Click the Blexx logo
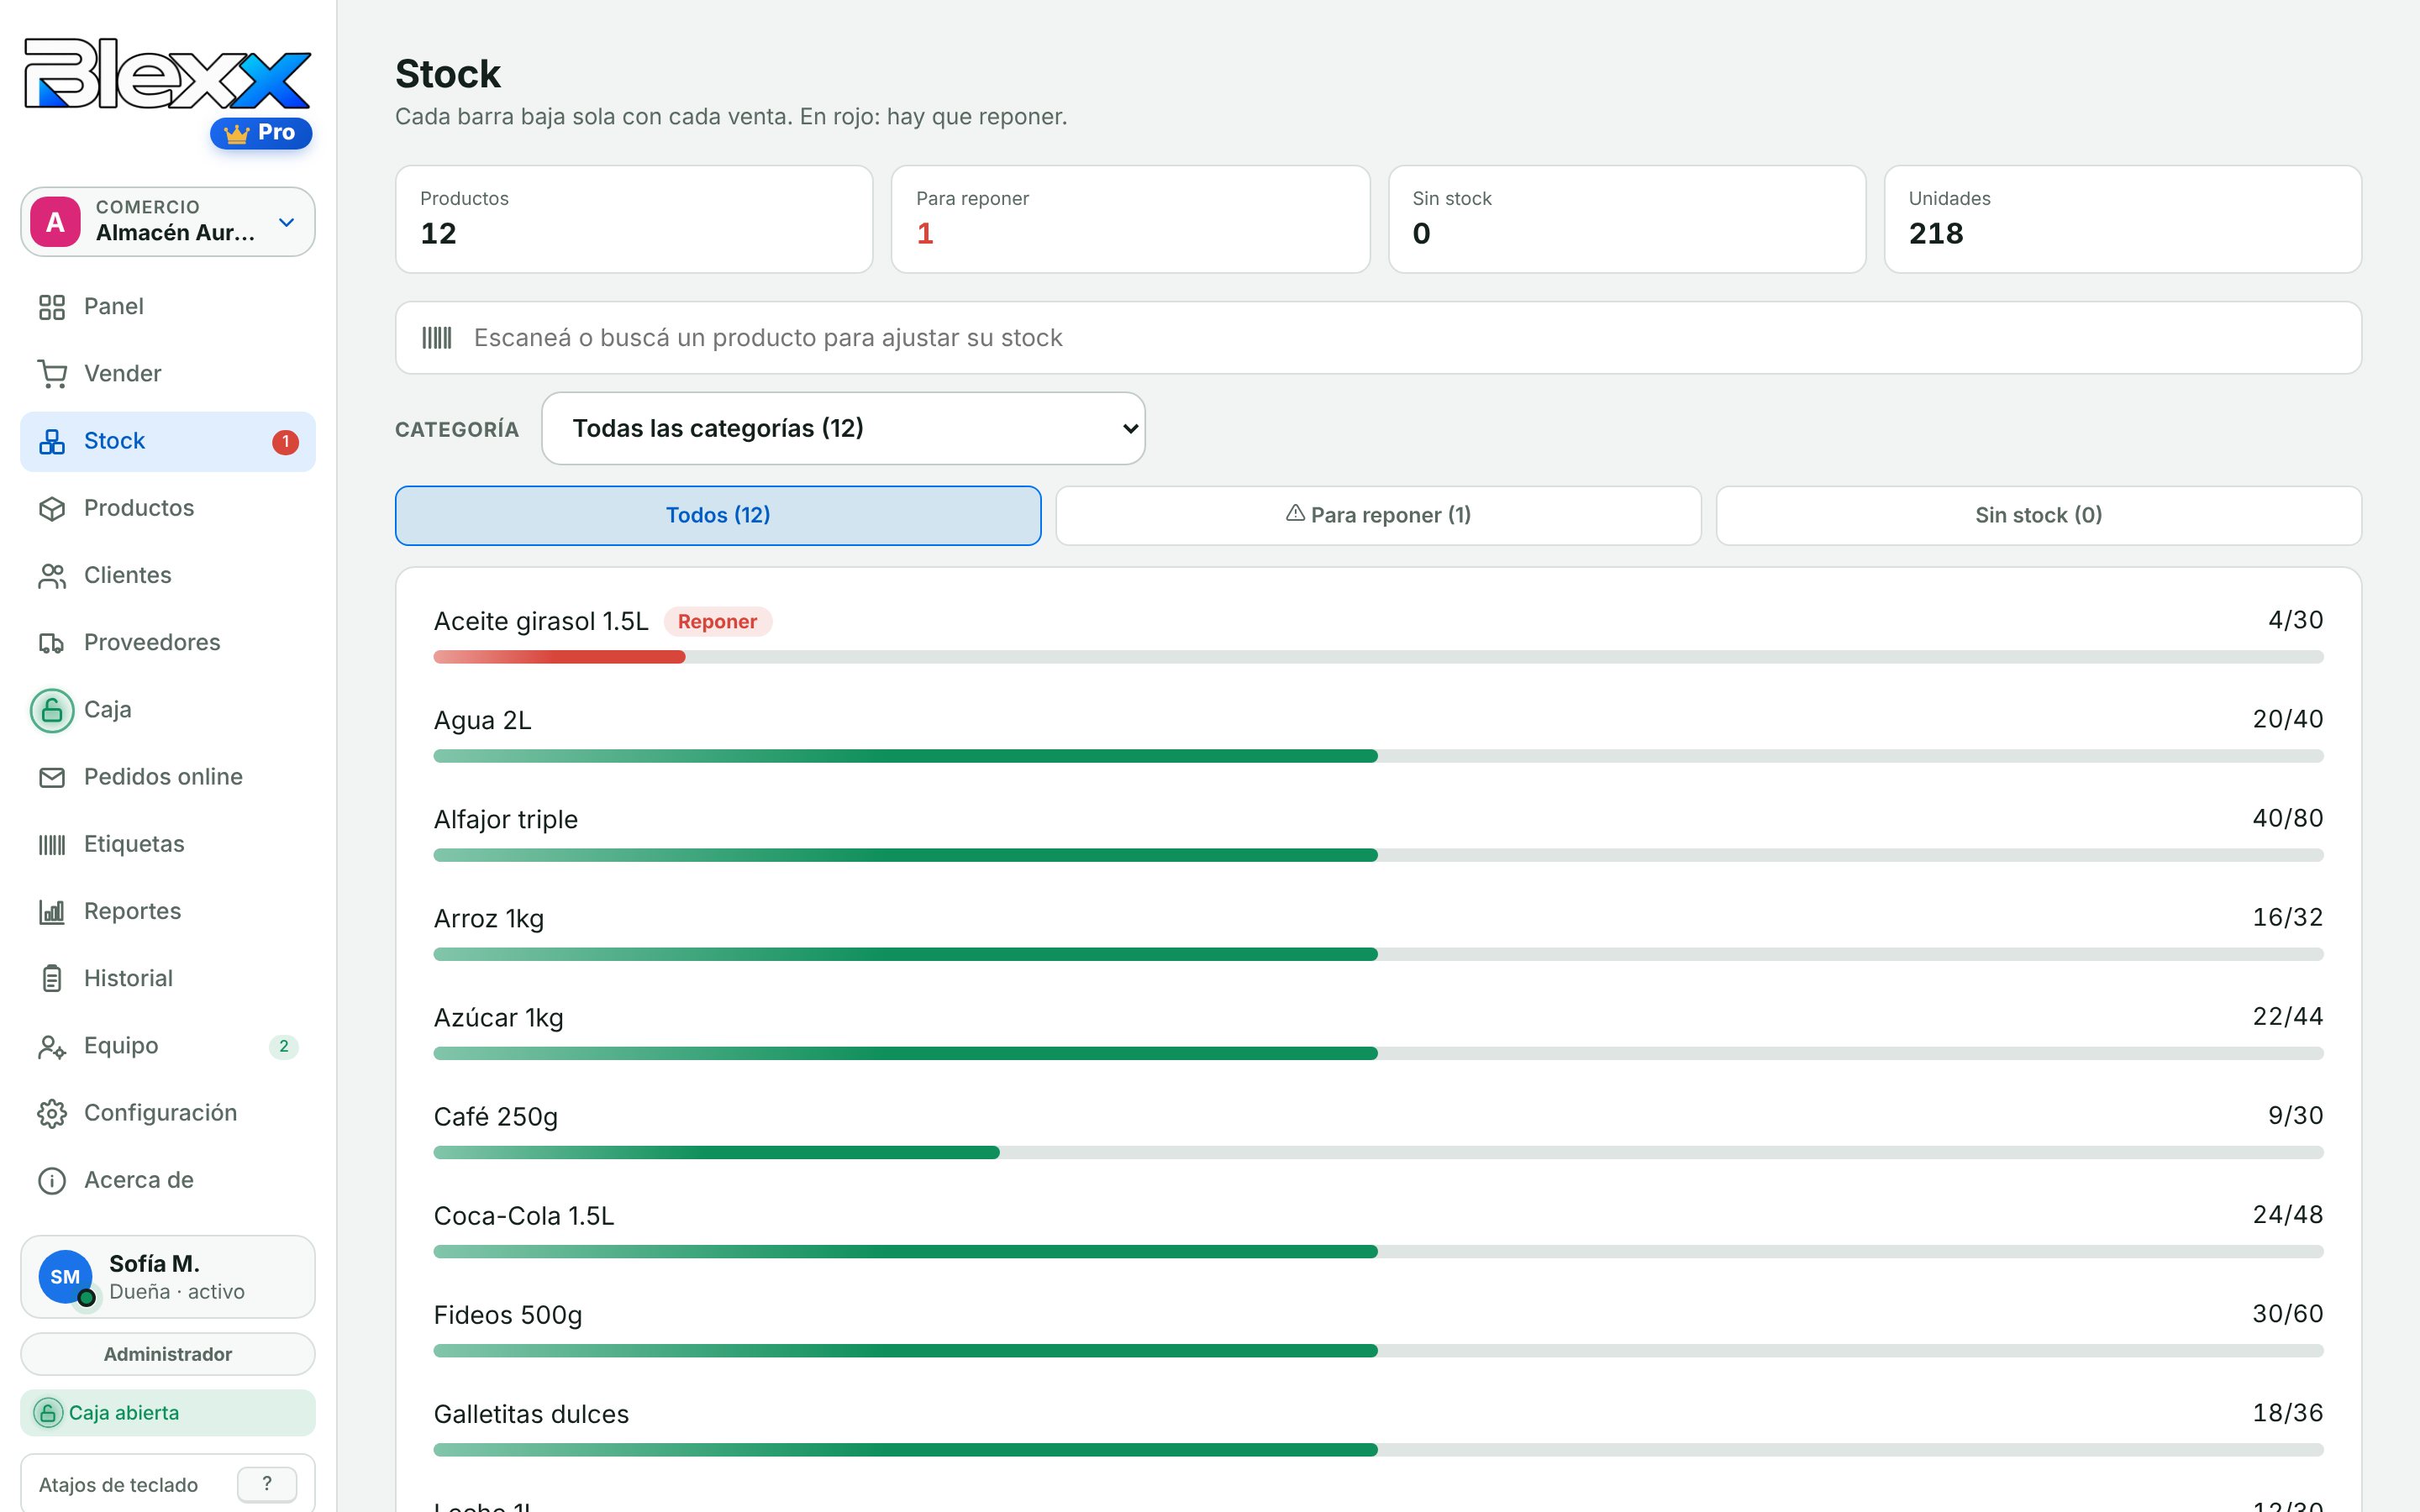This screenshot has height=1512, width=2420. pos(167,74)
